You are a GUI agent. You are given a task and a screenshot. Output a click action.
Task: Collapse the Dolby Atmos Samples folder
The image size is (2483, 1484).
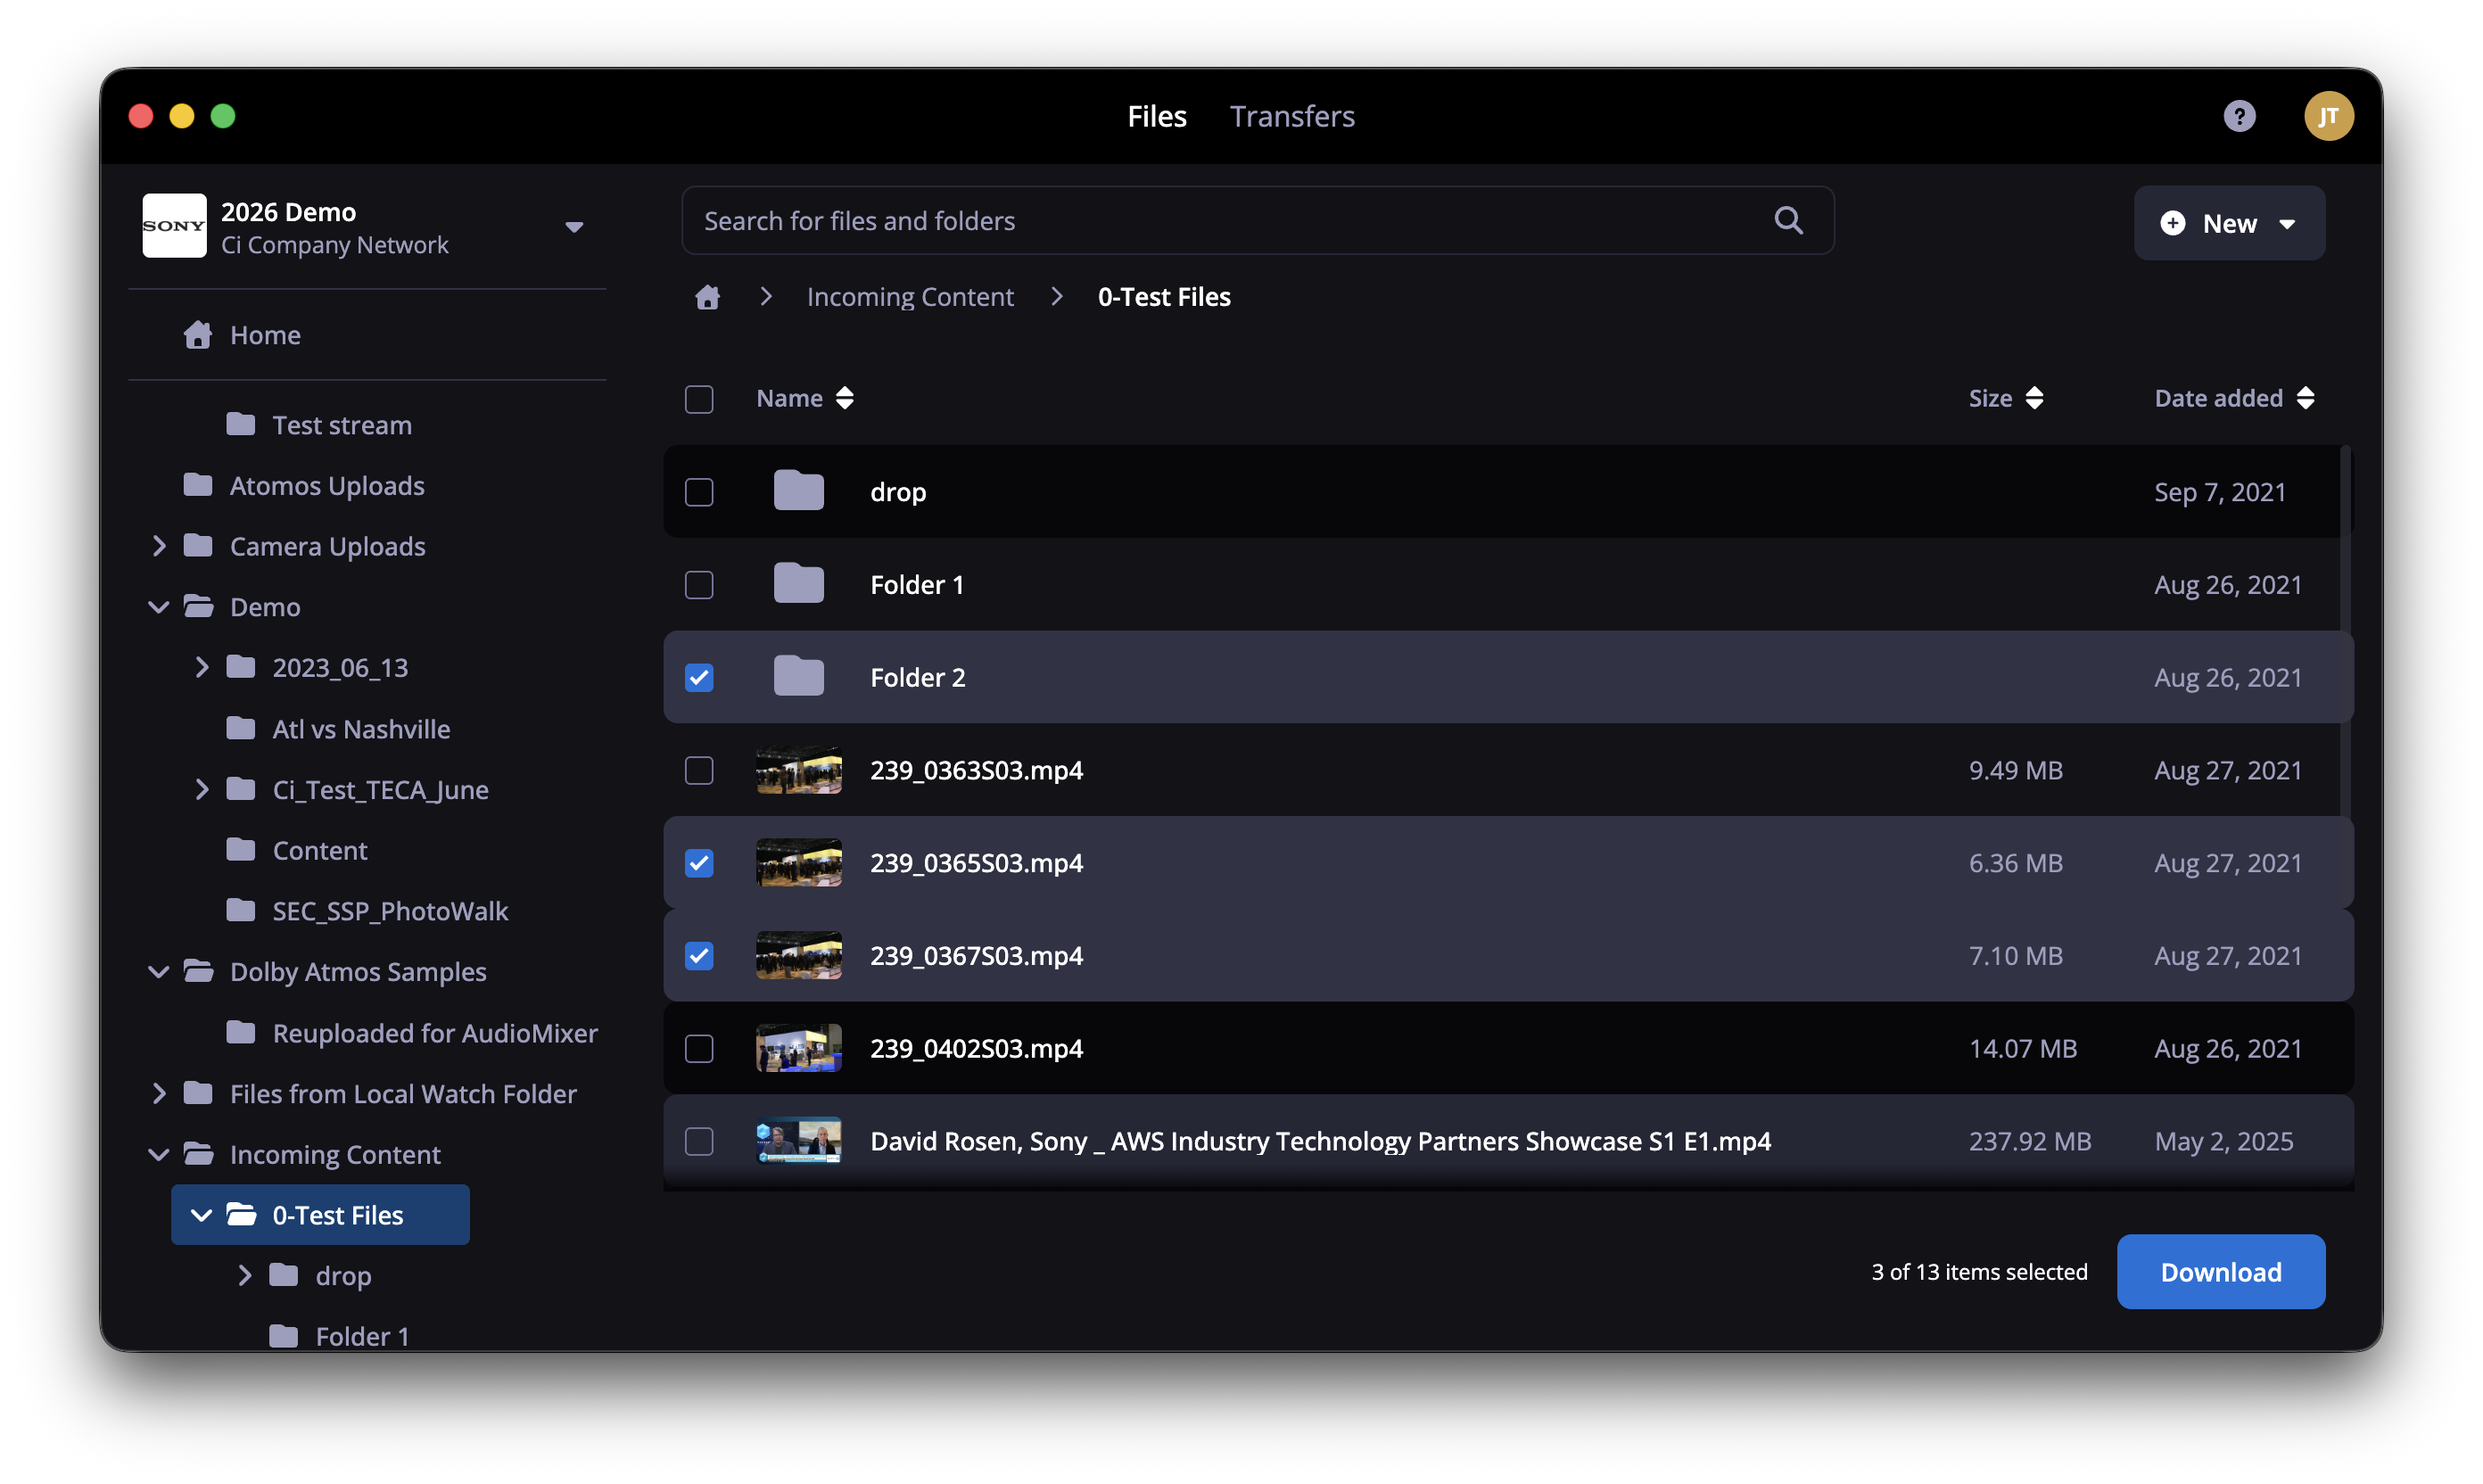click(159, 971)
